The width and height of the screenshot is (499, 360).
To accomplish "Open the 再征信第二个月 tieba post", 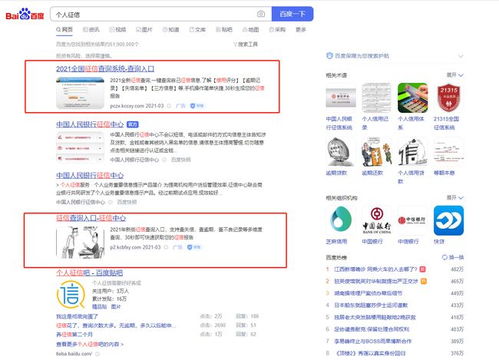I will (74, 334).
